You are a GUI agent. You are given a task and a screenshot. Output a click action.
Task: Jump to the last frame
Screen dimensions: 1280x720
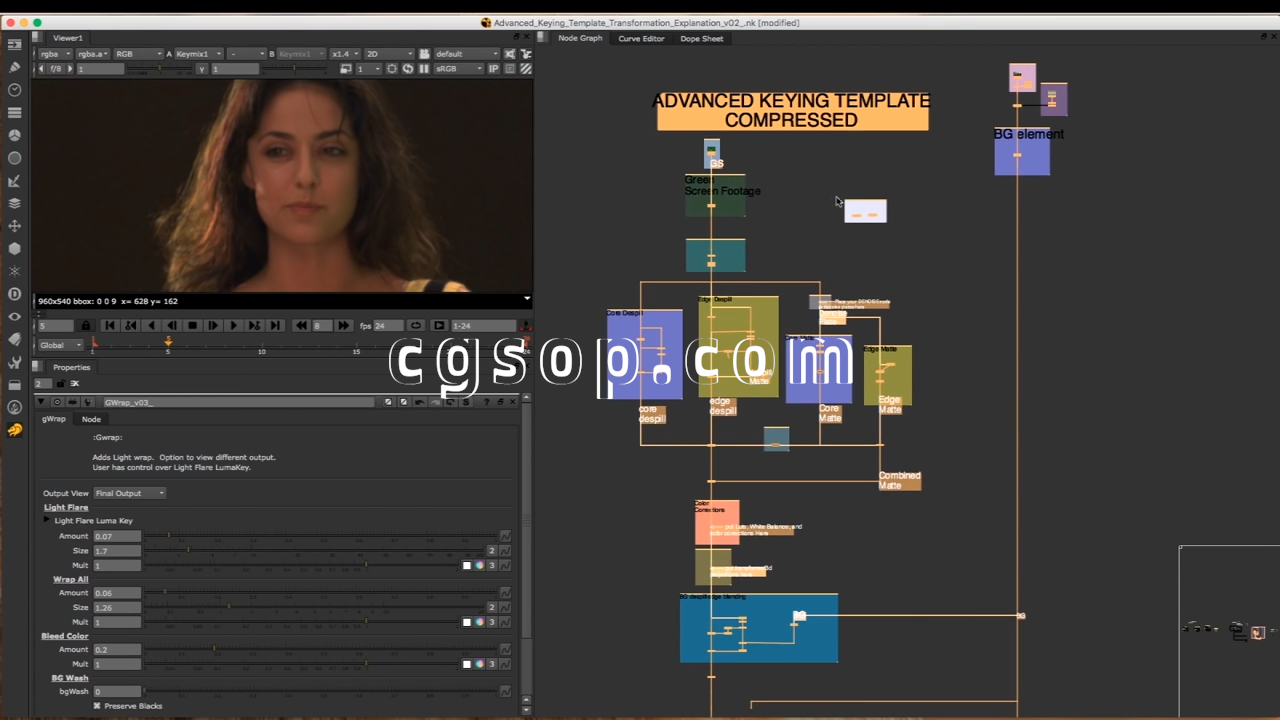pyautogui.click(x=275, y=326)
